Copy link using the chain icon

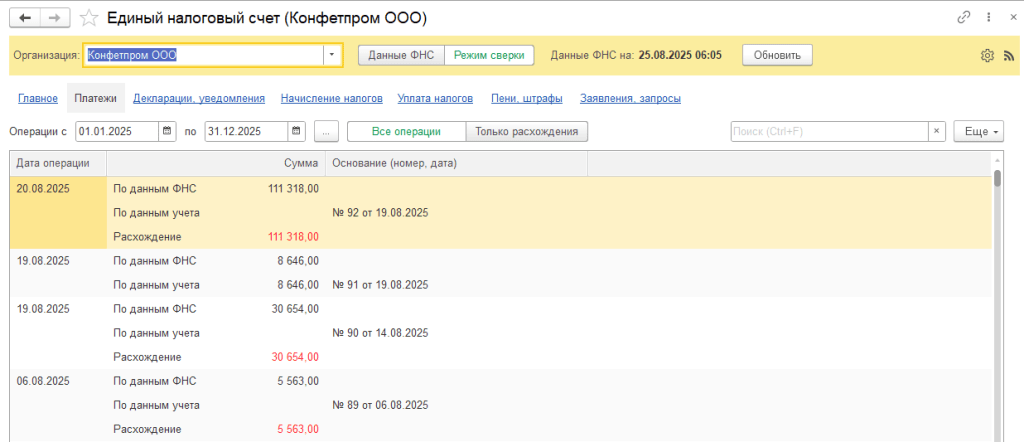tap(964, 17)
